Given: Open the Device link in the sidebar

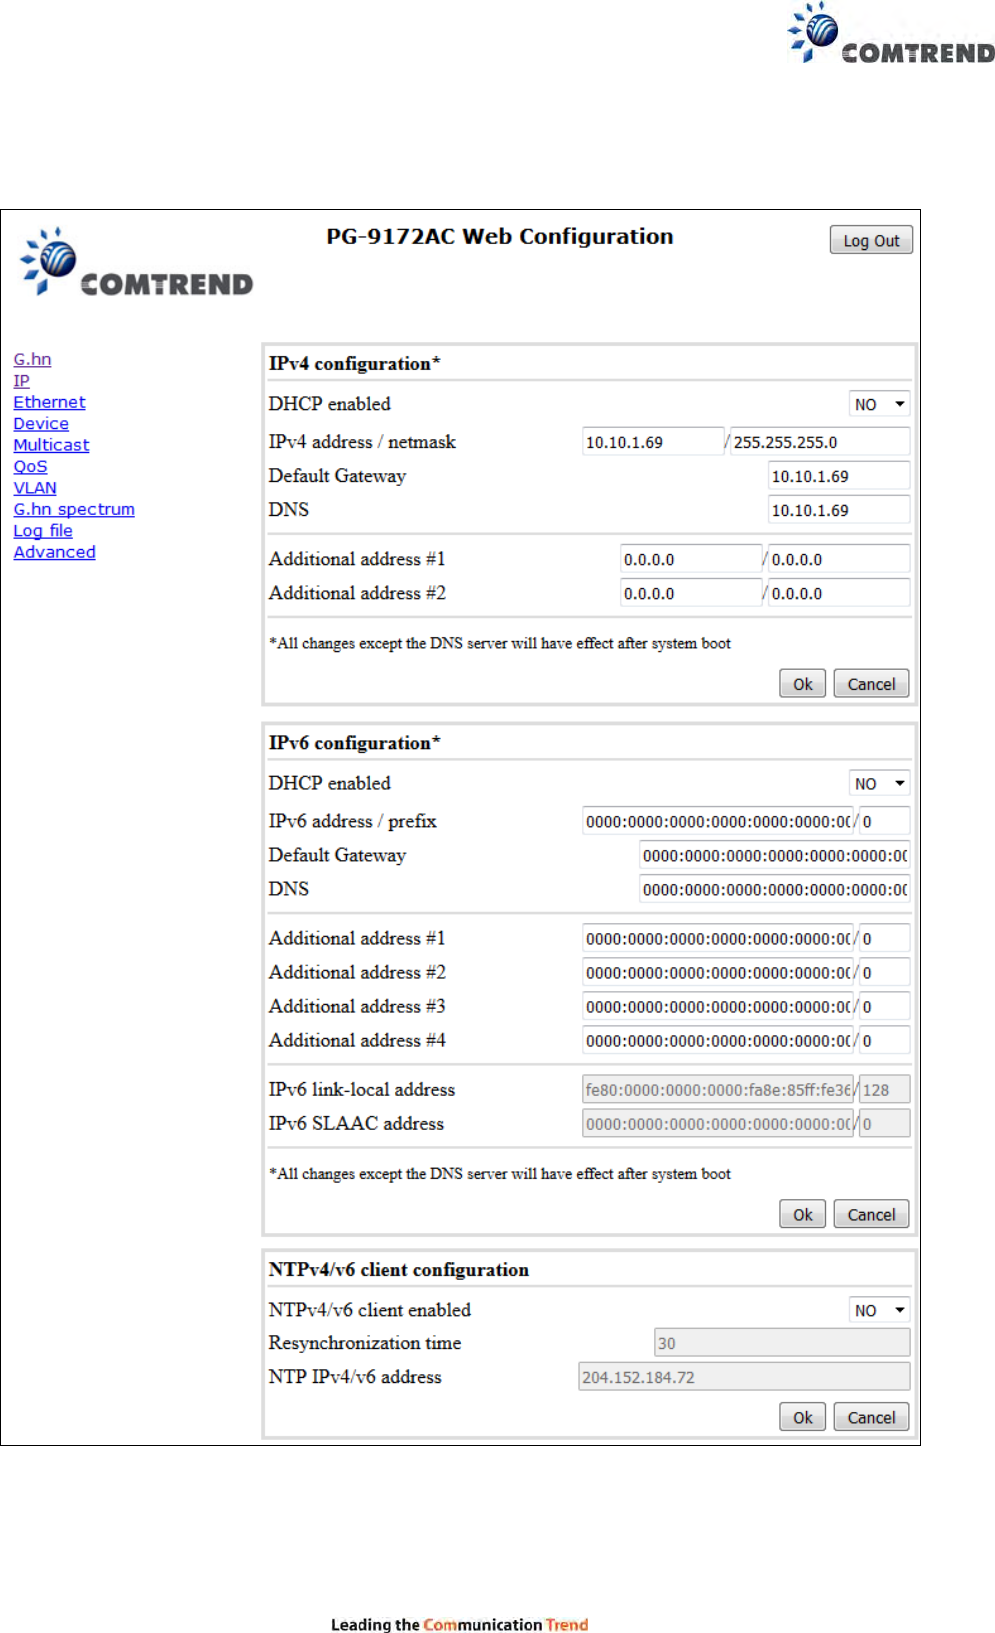Looking at the screenshot, I should pos(41,424).
